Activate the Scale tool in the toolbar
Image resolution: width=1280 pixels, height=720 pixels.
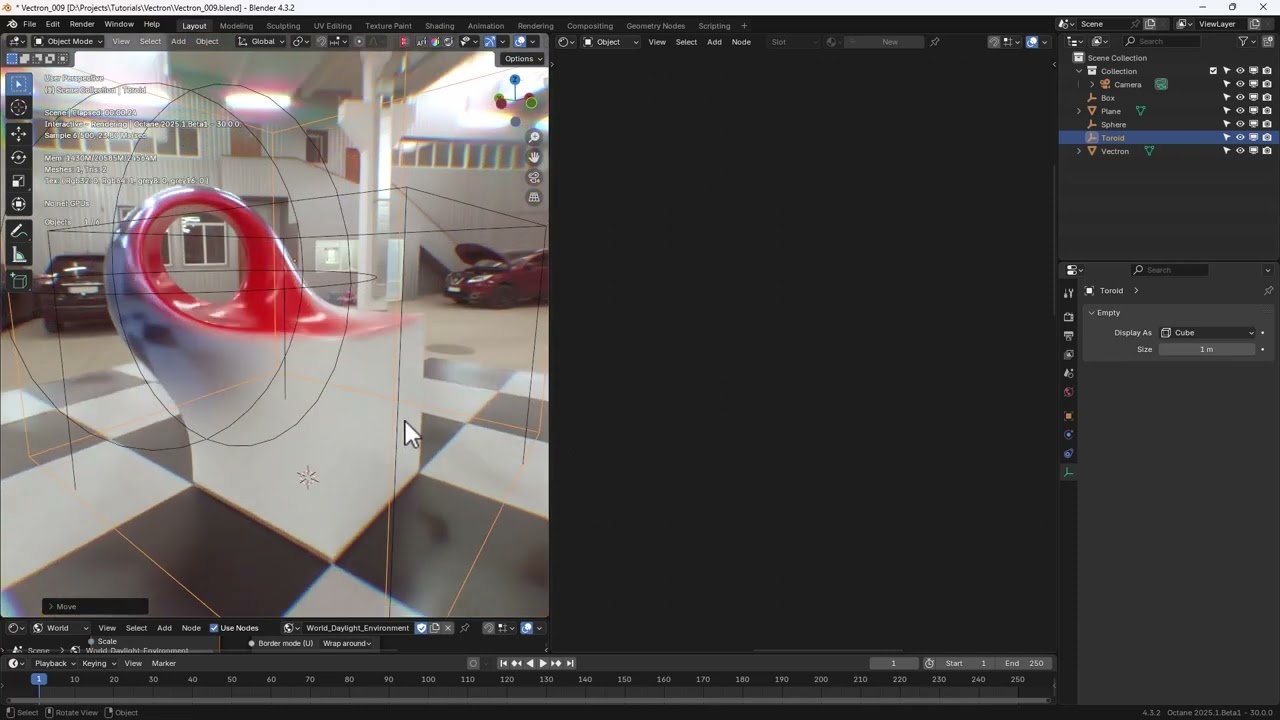click(x=19, y=181)
